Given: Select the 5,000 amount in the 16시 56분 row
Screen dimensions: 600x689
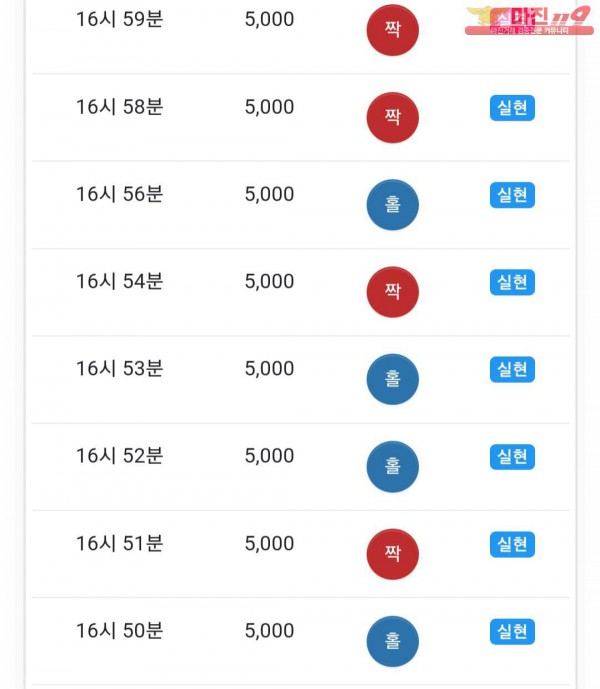Looking at the screenshot, I should (x=269, y=194).
